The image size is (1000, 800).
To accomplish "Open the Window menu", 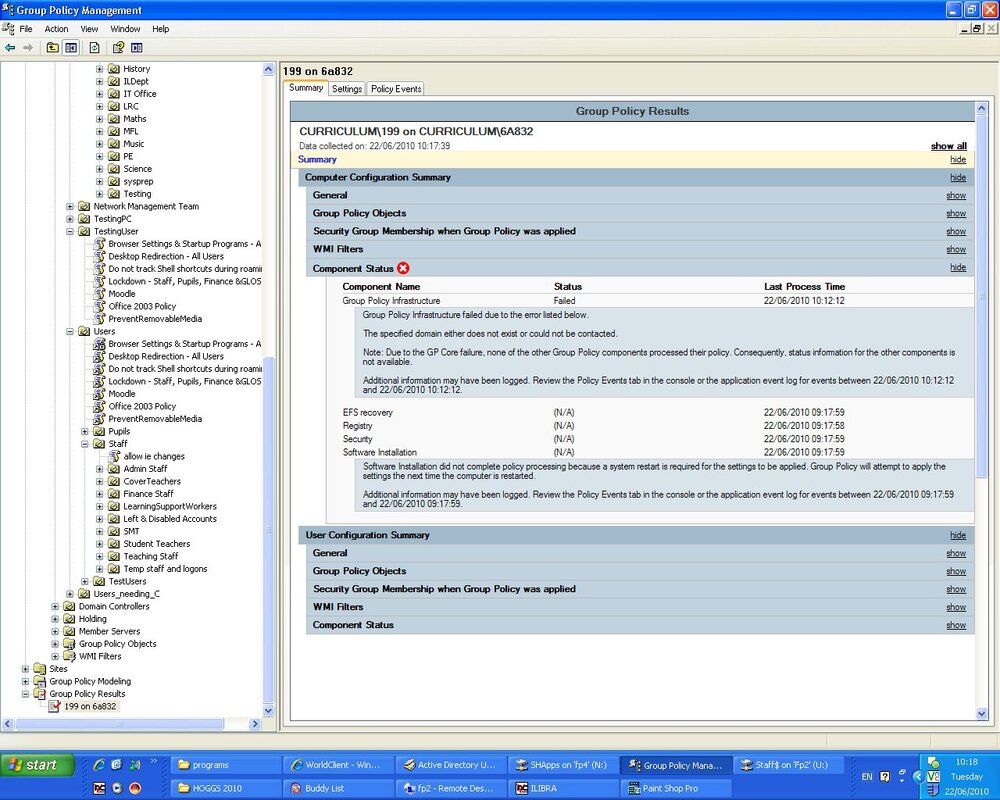I will click(125, 29).
